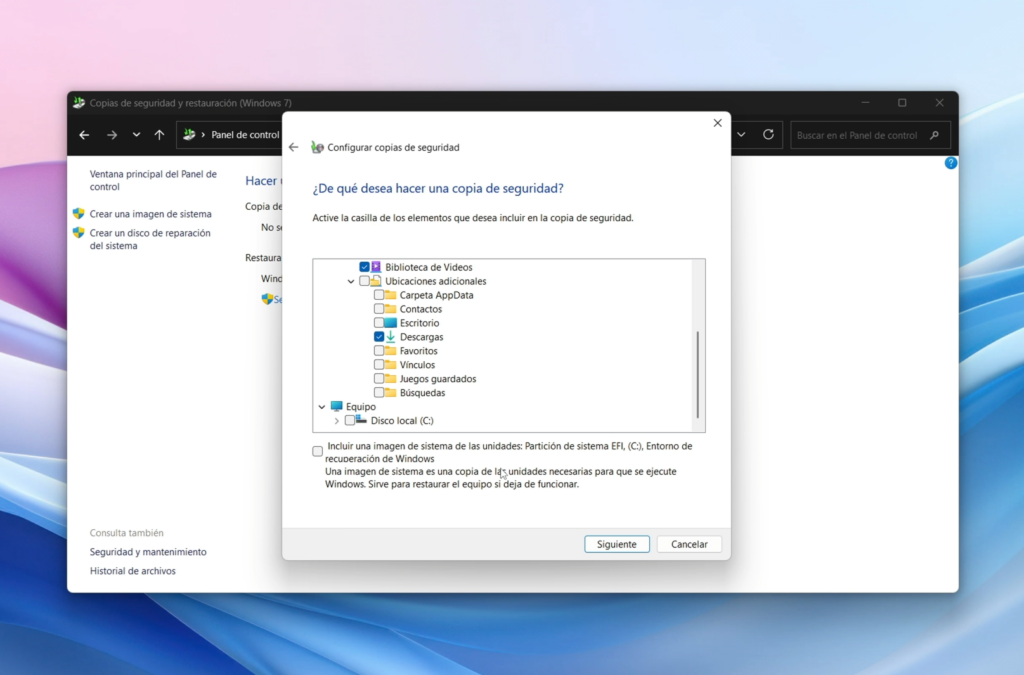
Task: Collapse the Ubicaciones adicionales tree node
Action: coord(351,281)
